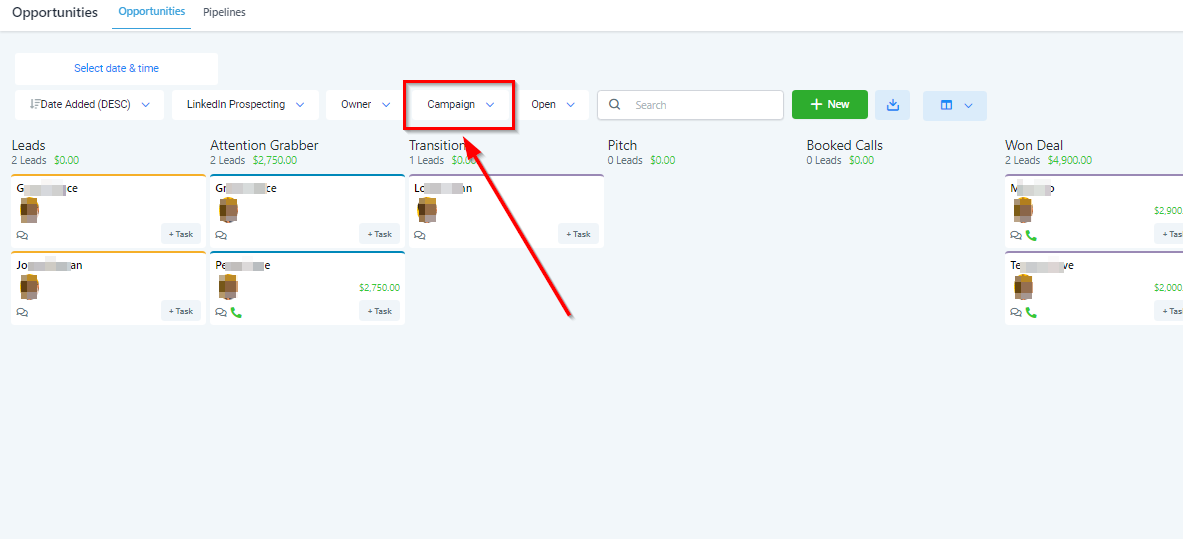Image resolution: width=1183 pixels, height=539 pixels.
Task: Open conversation icon on bottom Leads card
Action: tap(22, 312)
